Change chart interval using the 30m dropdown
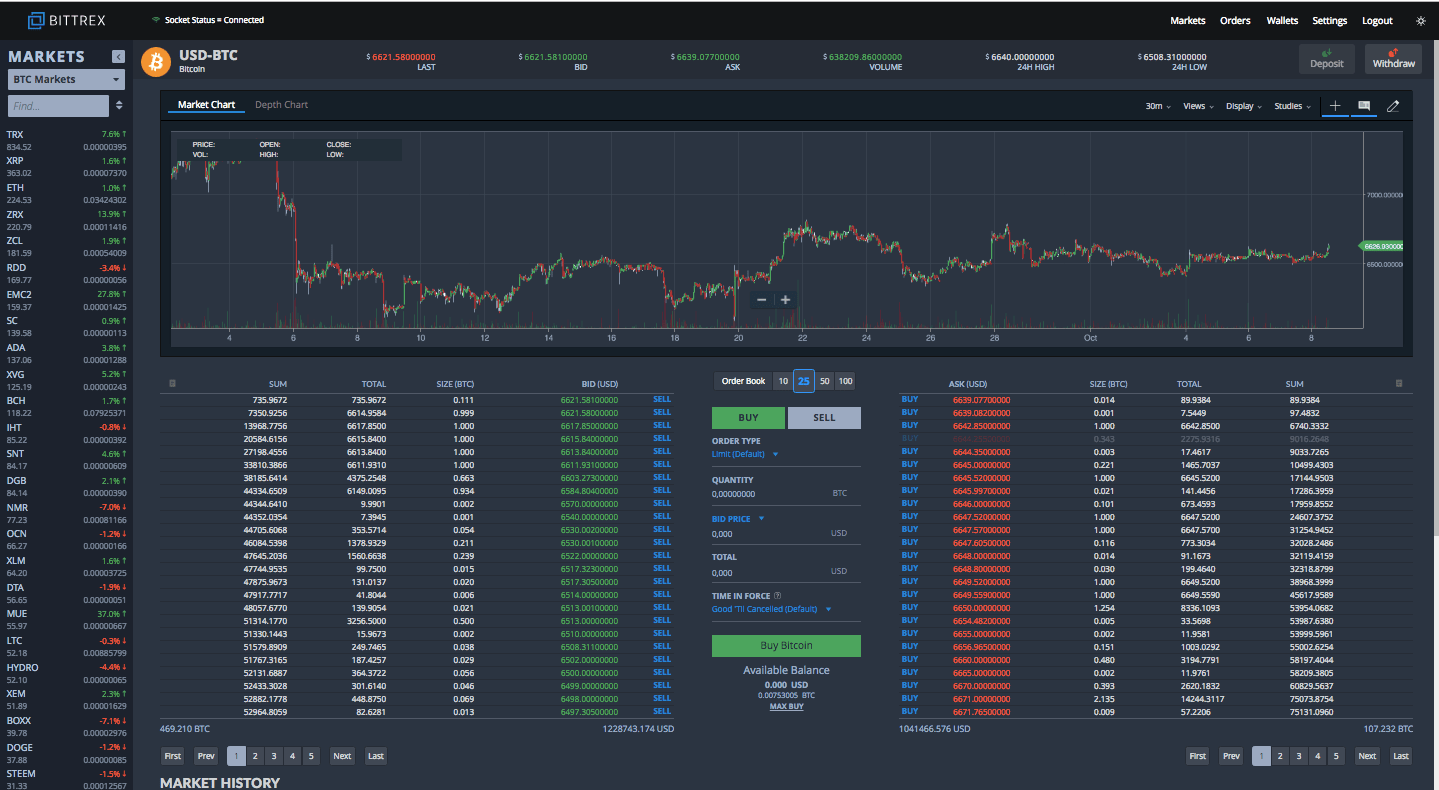Image resolution: width=1439 pixels, height=790 pixels. [x=1156, y=107]
